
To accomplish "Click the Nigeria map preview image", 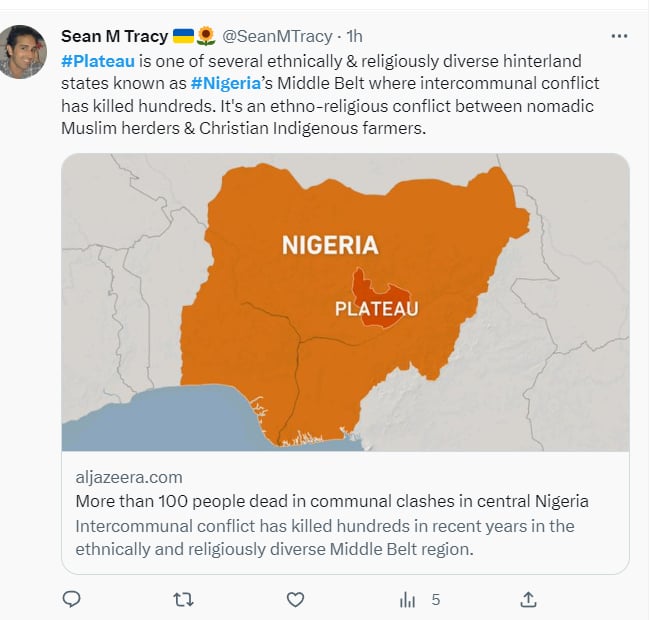I will pyautogui.click(x=345, y=302).
